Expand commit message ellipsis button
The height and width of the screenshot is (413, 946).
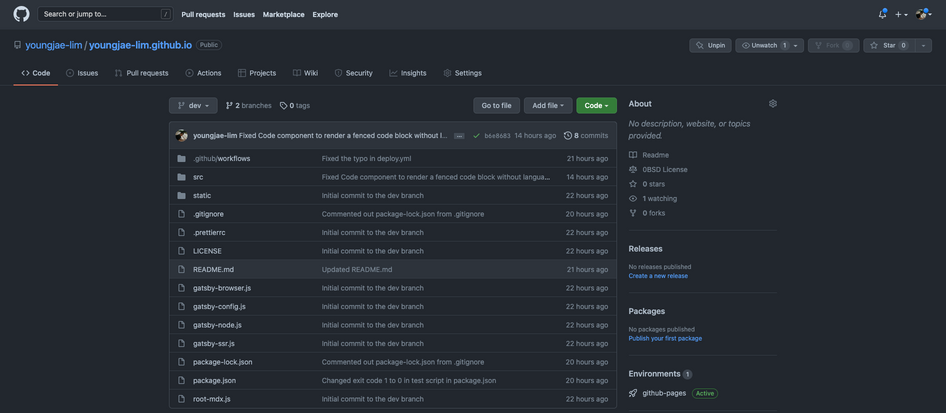point(459,135)
